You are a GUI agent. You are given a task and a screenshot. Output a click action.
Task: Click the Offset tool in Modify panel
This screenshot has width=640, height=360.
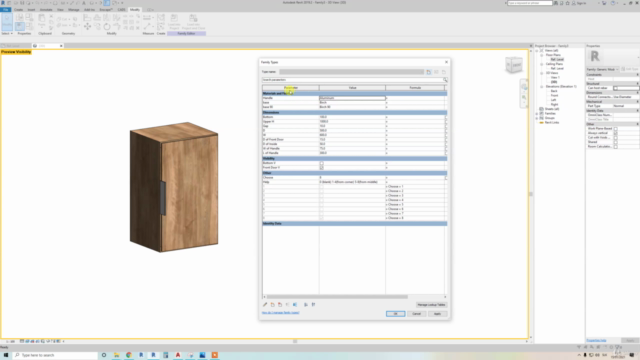tap(97, 18)
